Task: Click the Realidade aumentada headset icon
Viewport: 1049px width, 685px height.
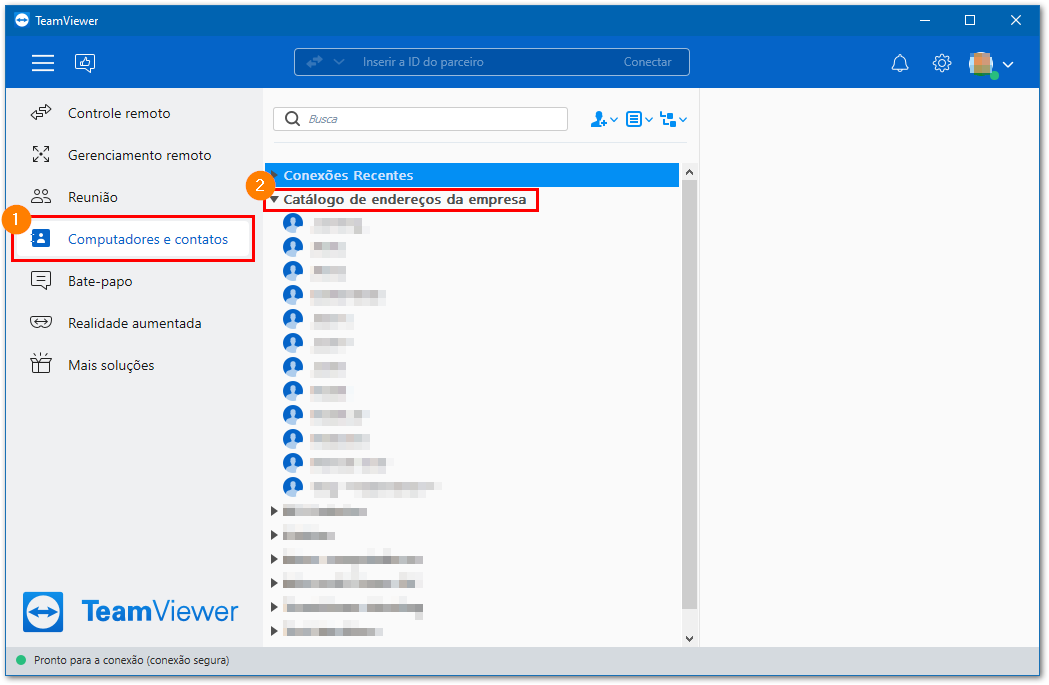Action: (x=41, y=322)
